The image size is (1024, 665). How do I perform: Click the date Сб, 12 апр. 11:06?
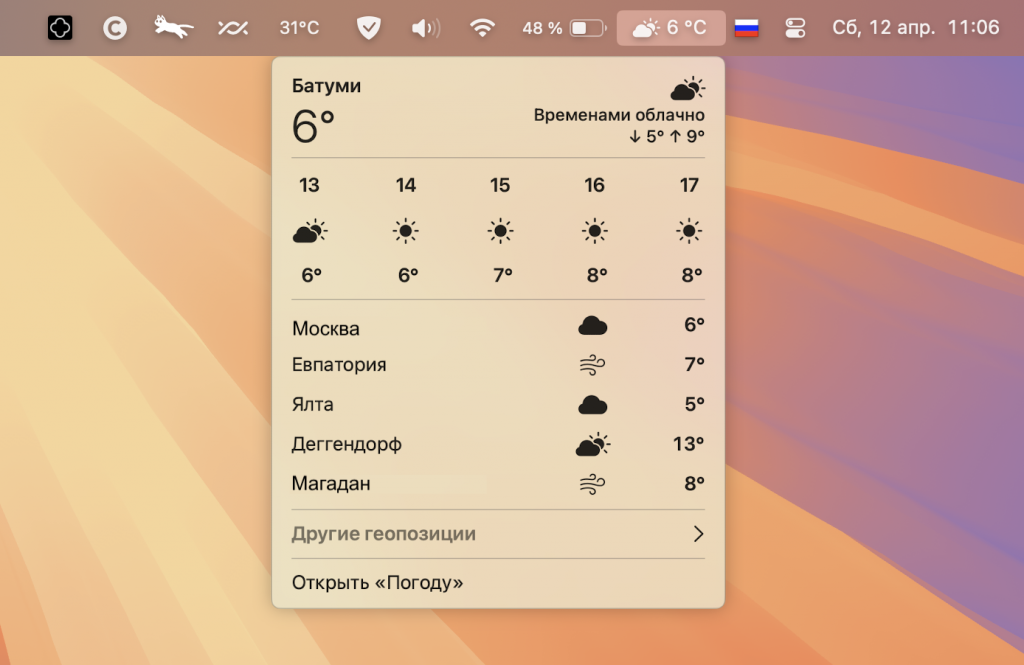pyautogui.click(x=916, y=27)
